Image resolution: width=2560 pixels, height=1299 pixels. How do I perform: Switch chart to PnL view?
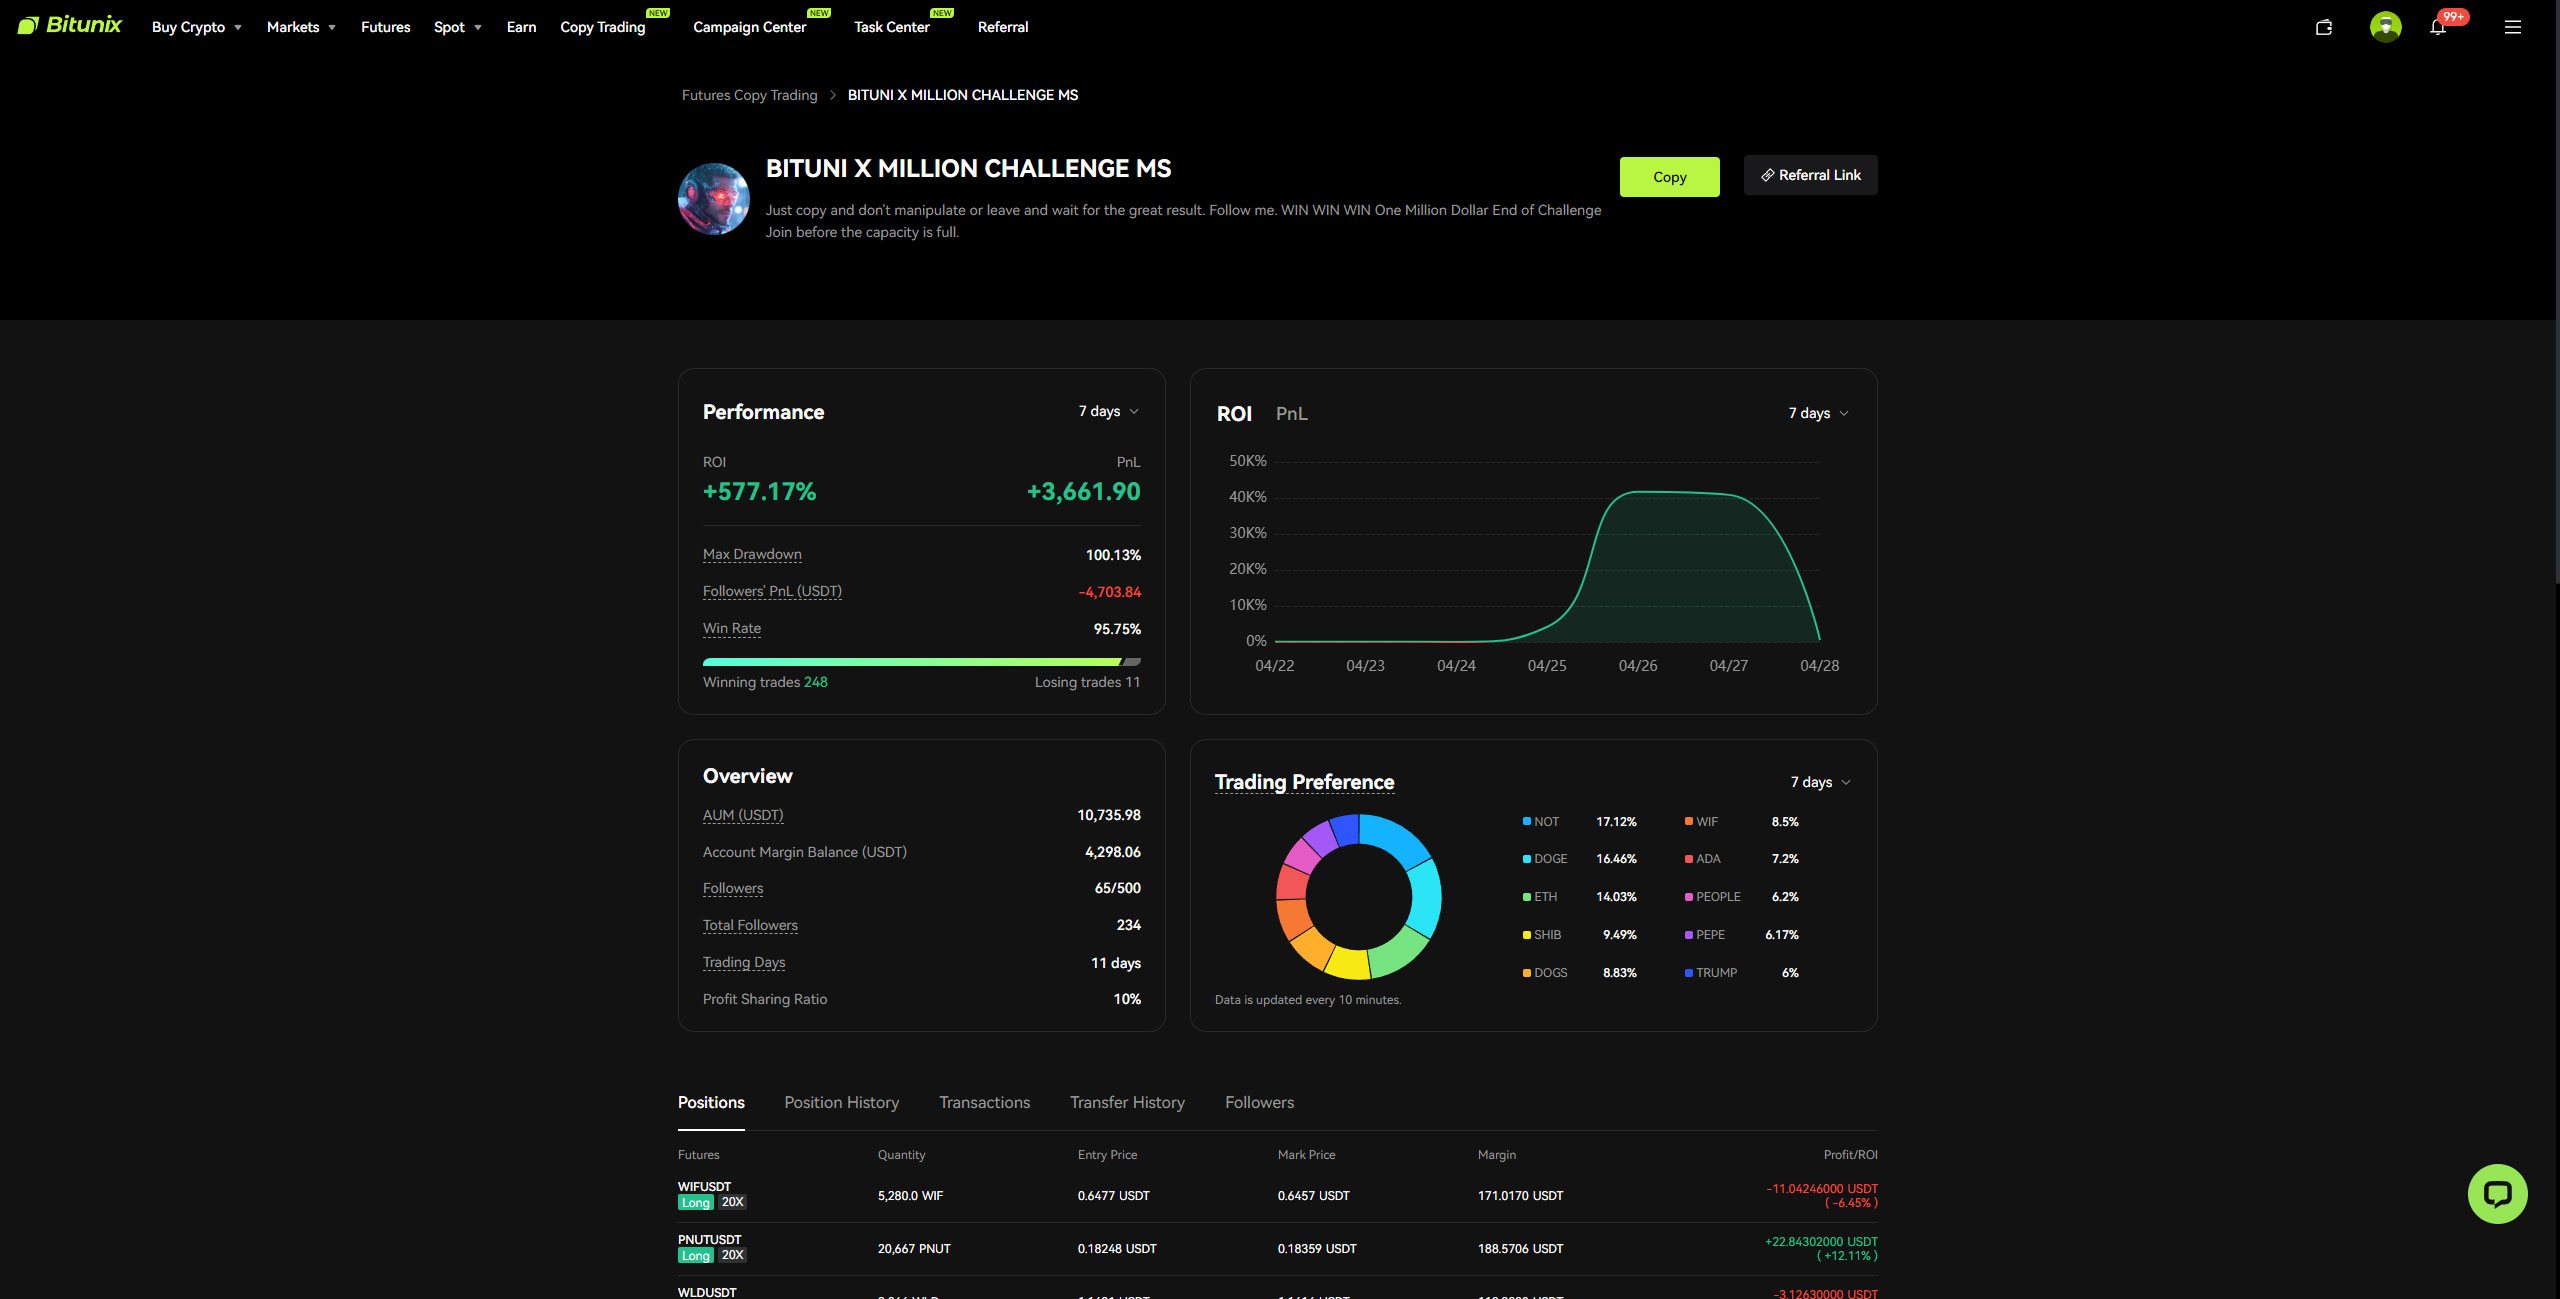1291,413
